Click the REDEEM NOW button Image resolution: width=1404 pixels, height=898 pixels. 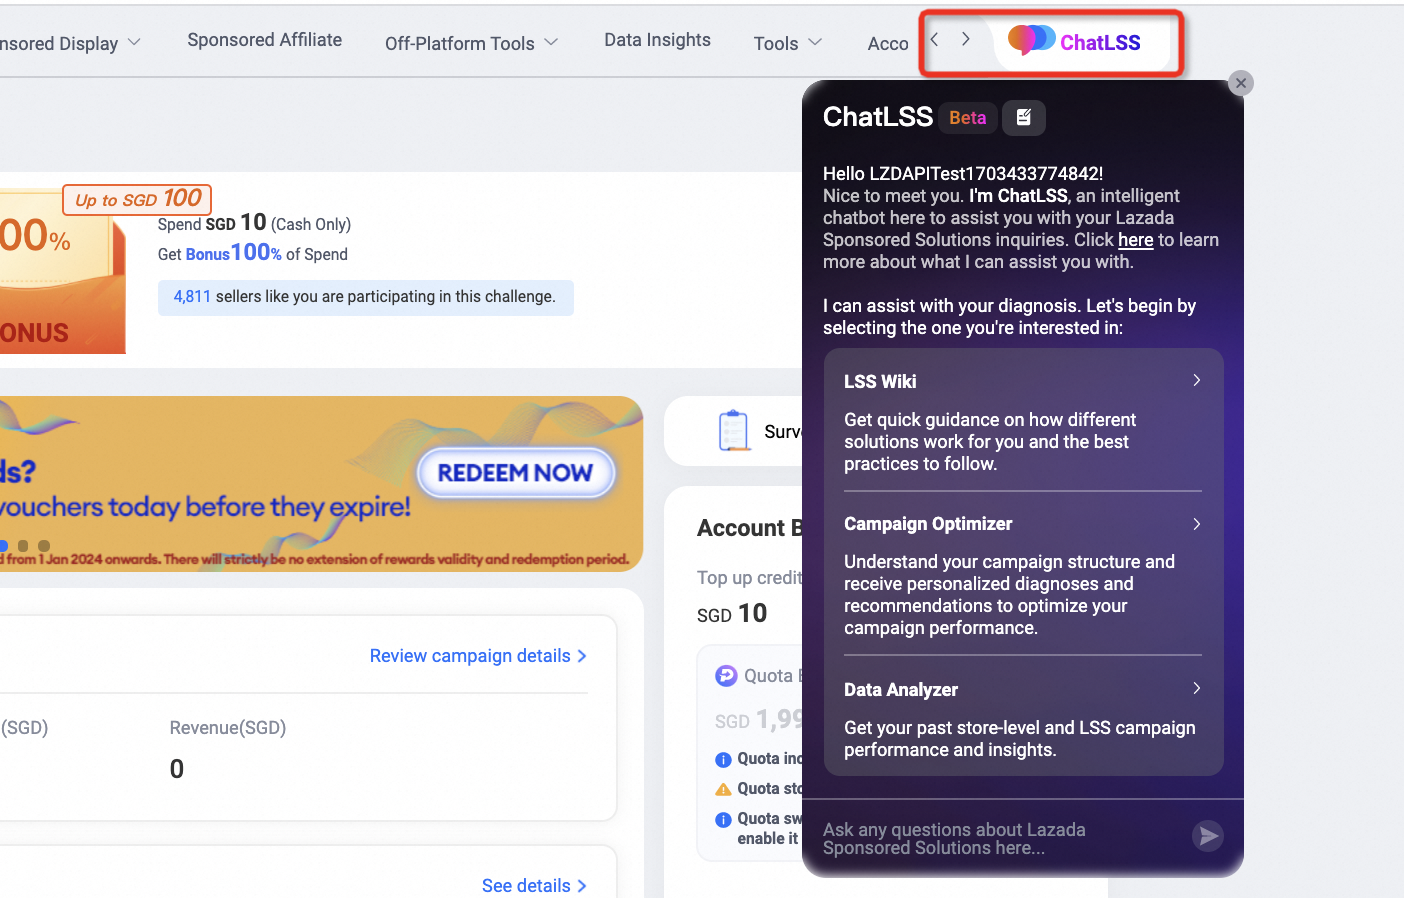[x=515, y=473]
